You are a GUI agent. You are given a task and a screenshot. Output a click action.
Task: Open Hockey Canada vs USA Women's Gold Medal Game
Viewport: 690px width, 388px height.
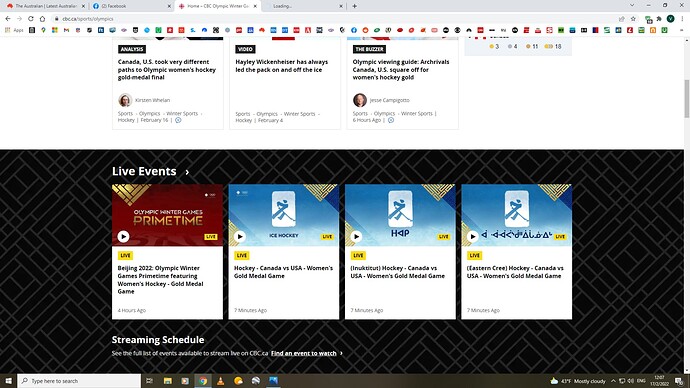point(283,272)
